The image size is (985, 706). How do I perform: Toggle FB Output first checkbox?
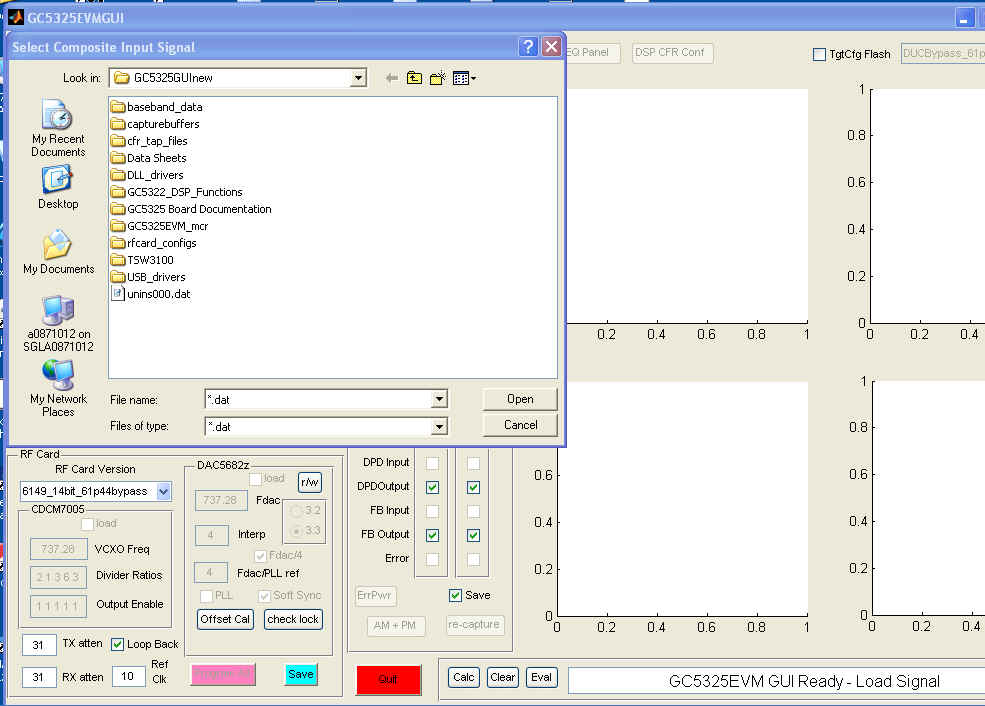[x=432, y=535]
